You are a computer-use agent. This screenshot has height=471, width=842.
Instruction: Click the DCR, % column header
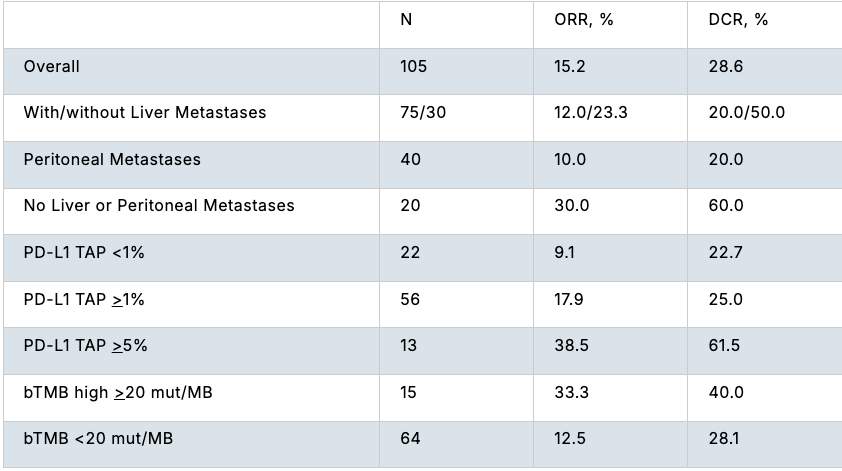(x=738, y=20)
